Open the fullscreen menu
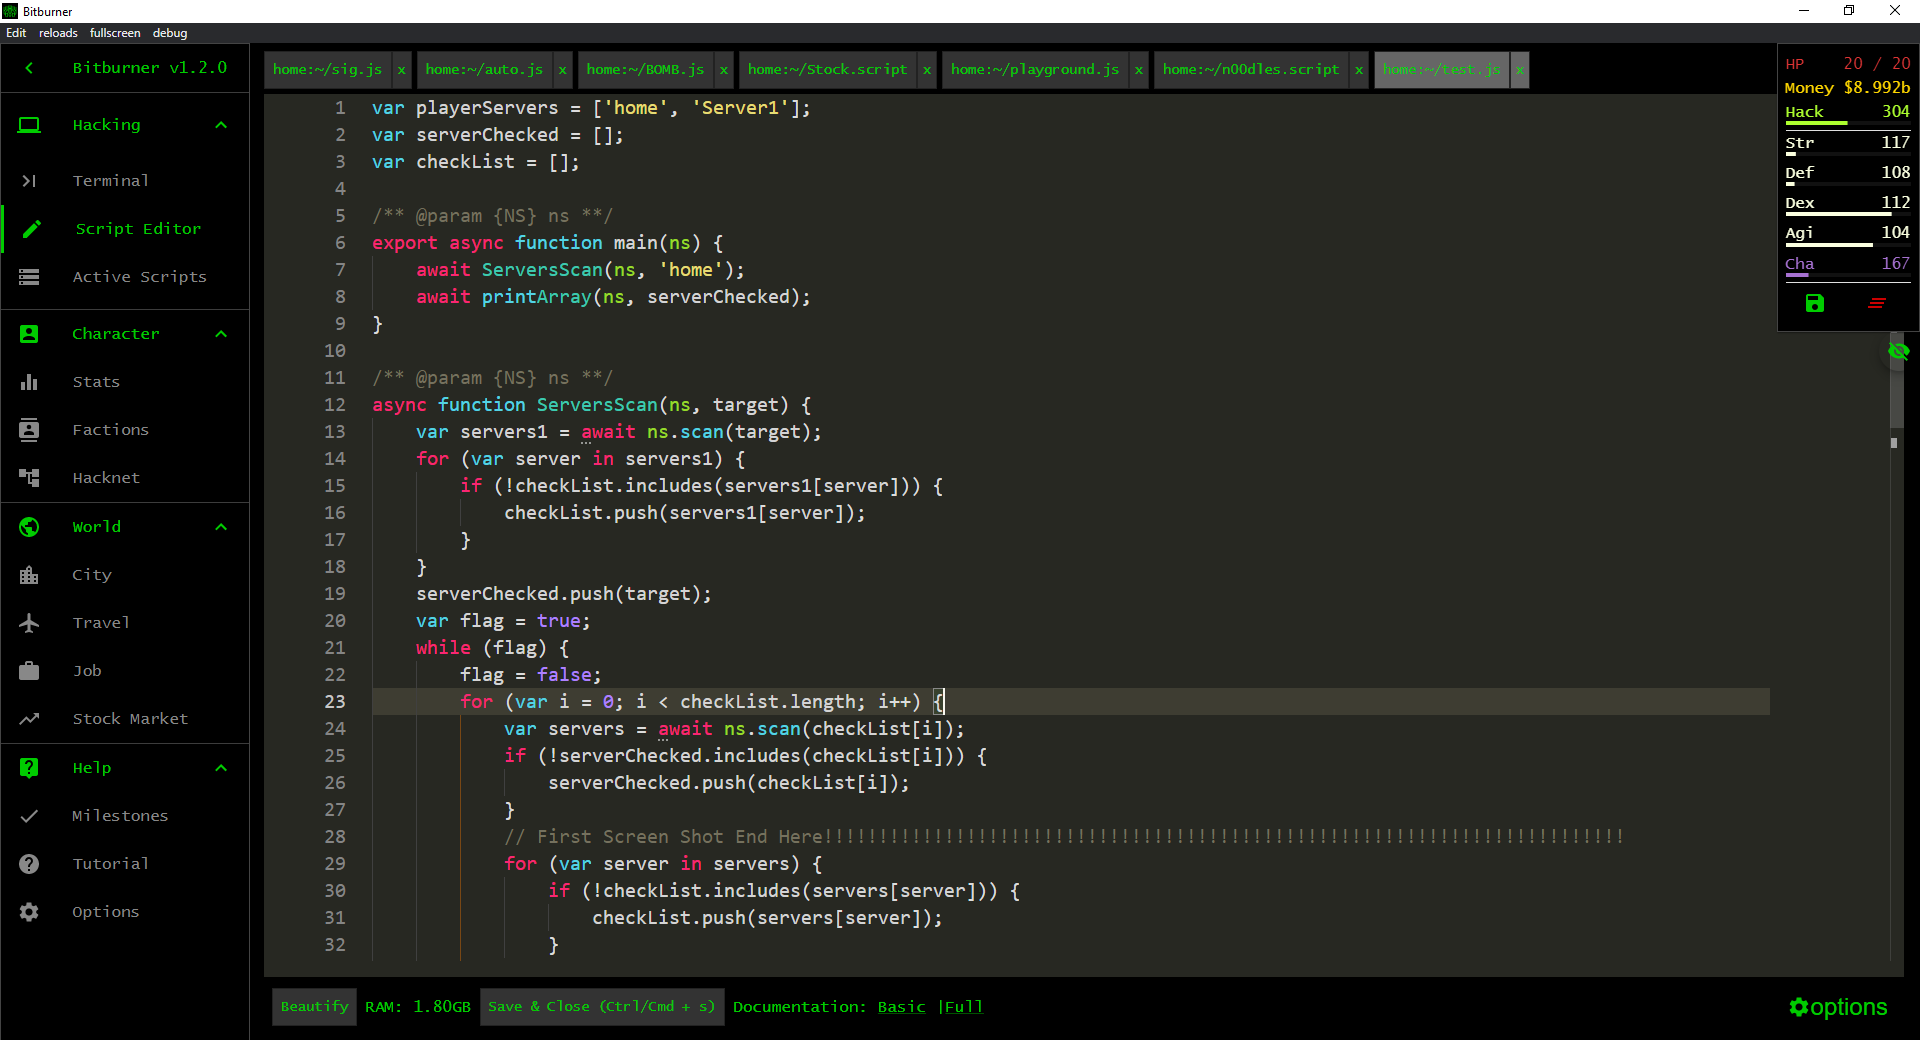Image resolution: width=1920 pixels, height=1040 pixels. click(115, 33)
